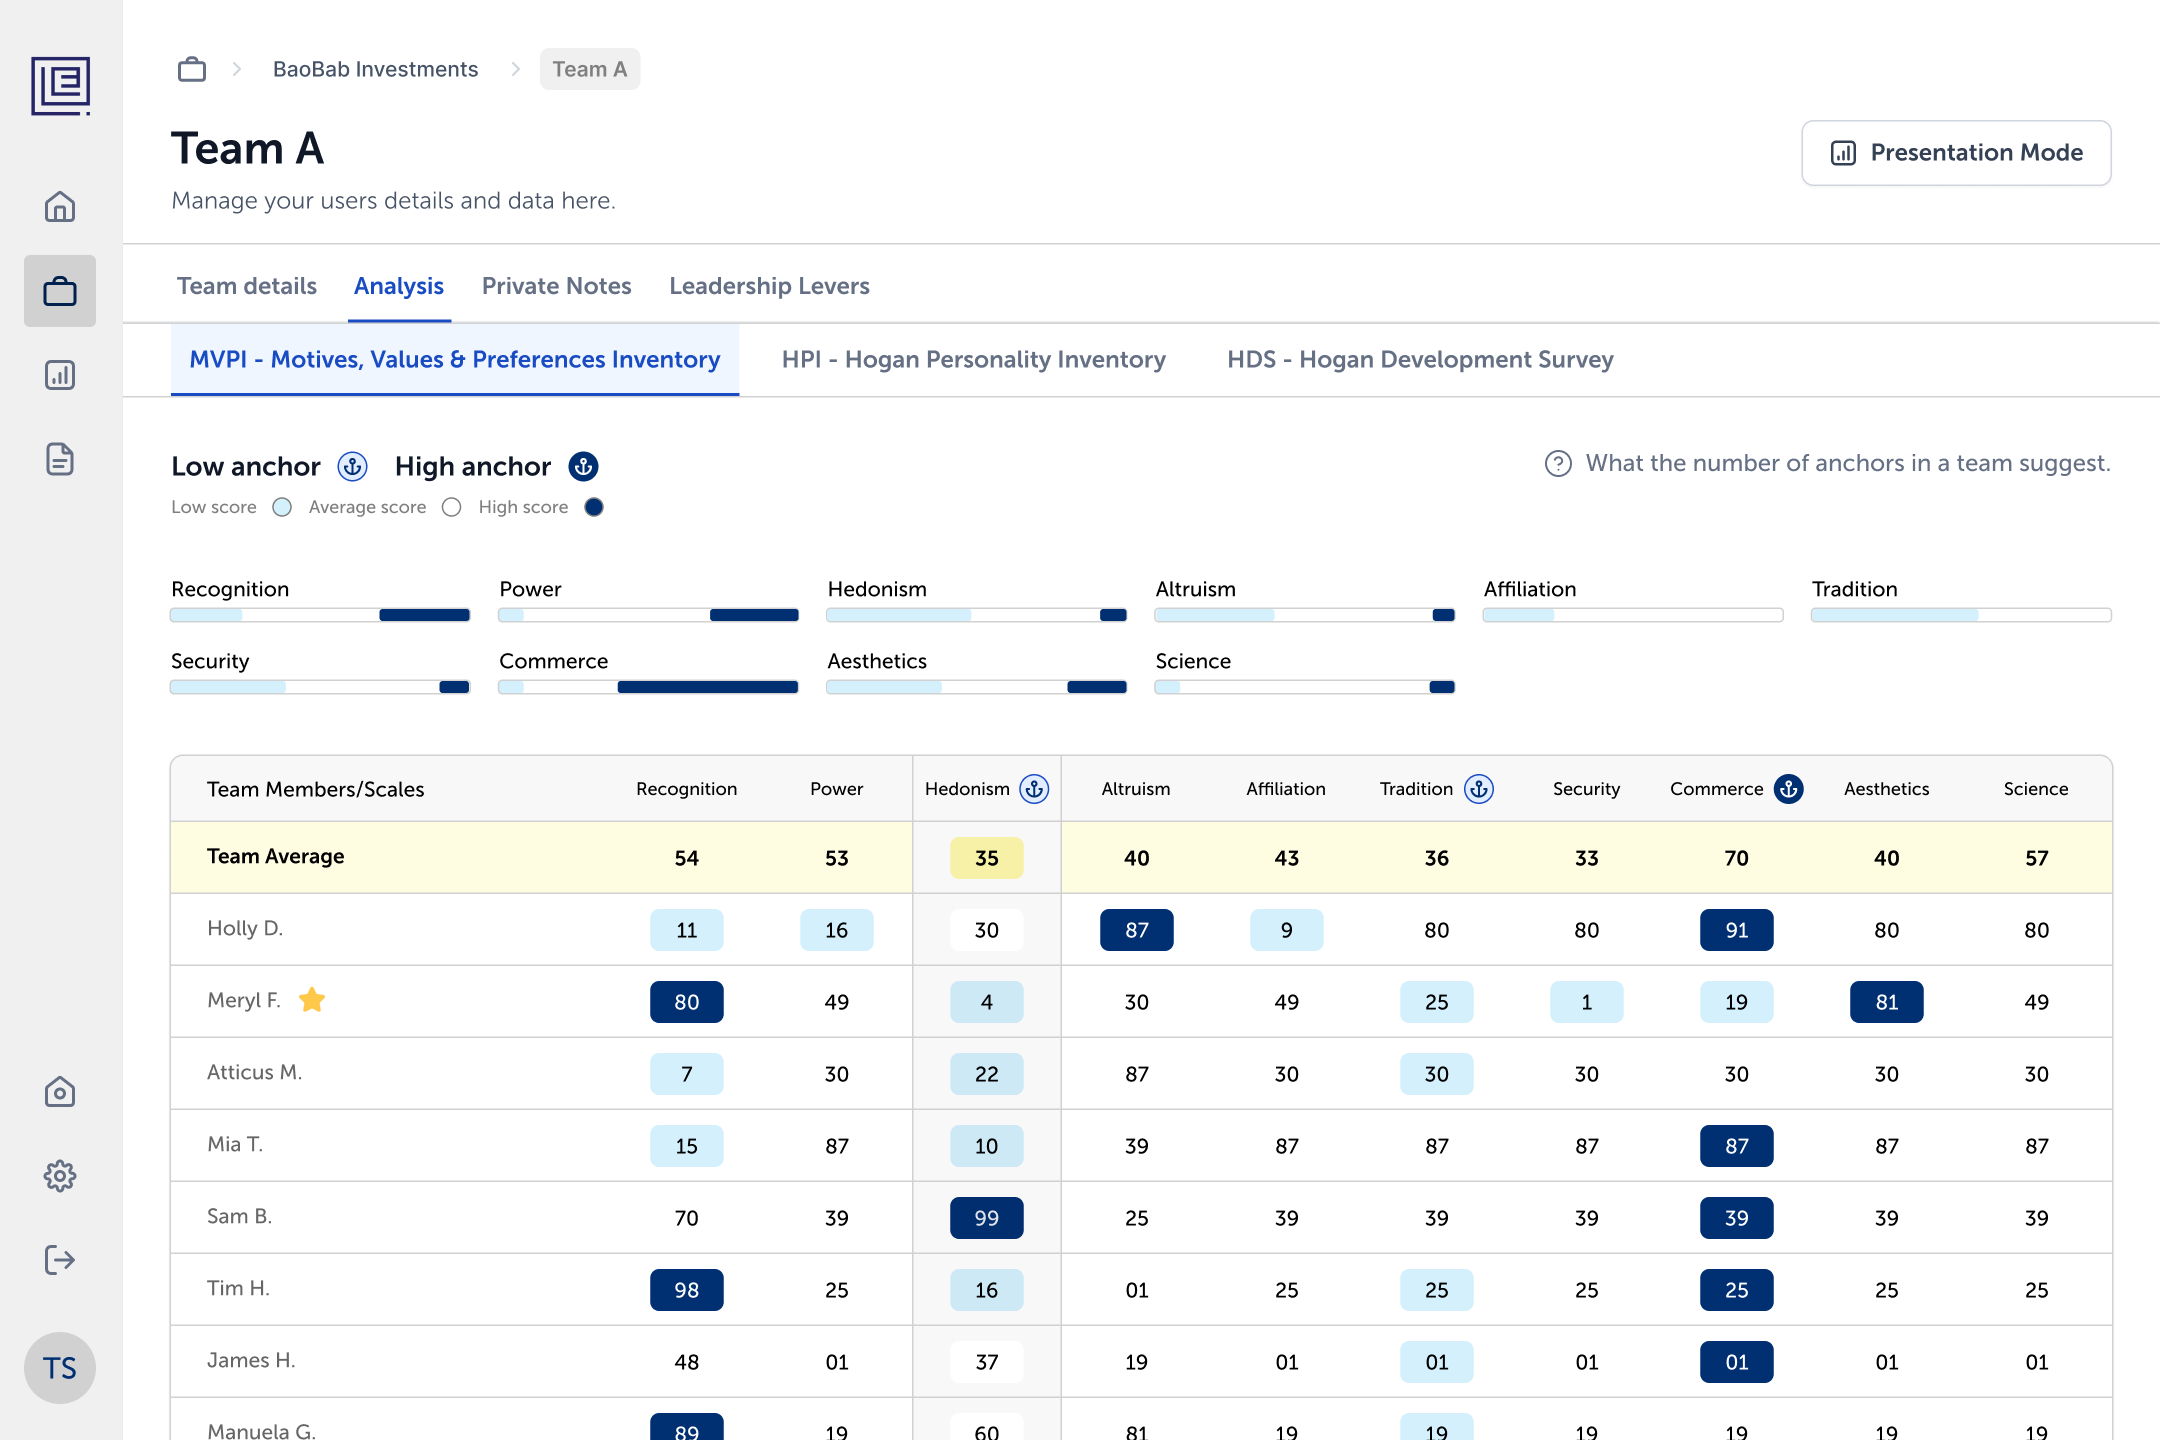
Task: Click the question mark help icon about anchors
Action: [1558, 464]
